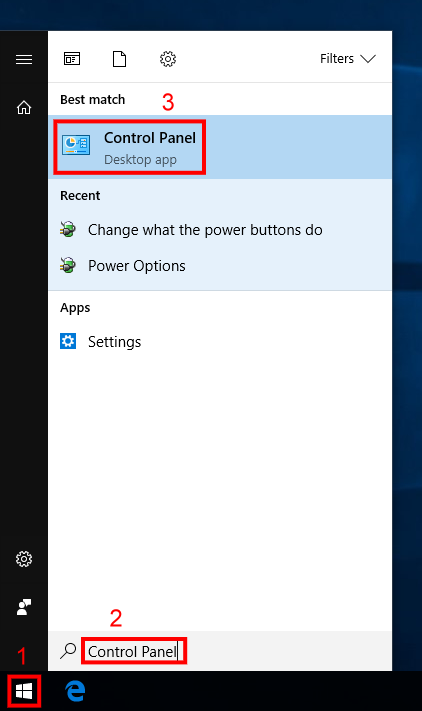
Task: Launch the Settings app result
Action: click(220, 341)
